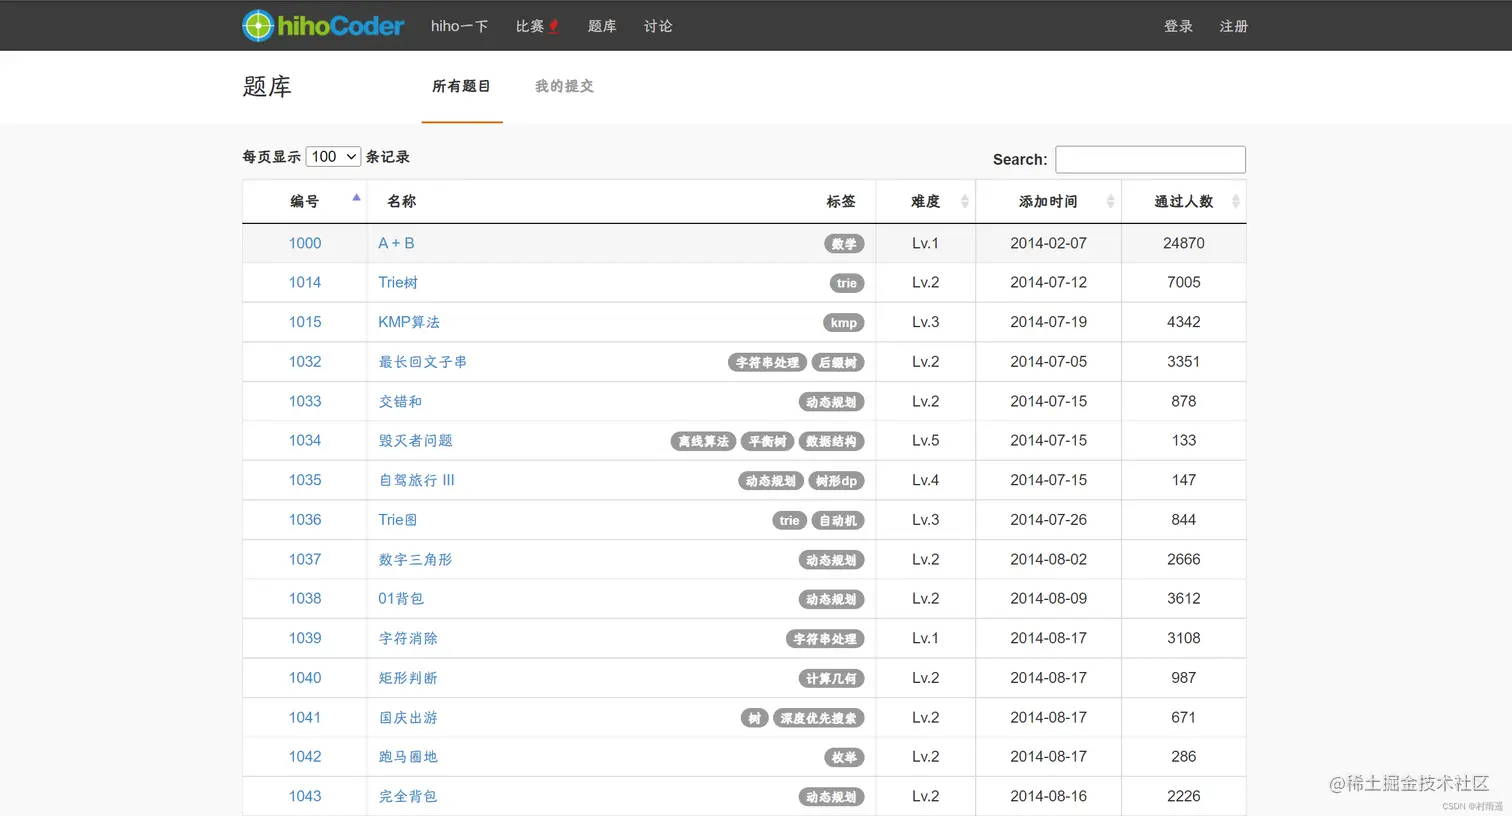Click the 计算几何 tag badge
This screenshot has height=816, width=1512.
[831, 678]
